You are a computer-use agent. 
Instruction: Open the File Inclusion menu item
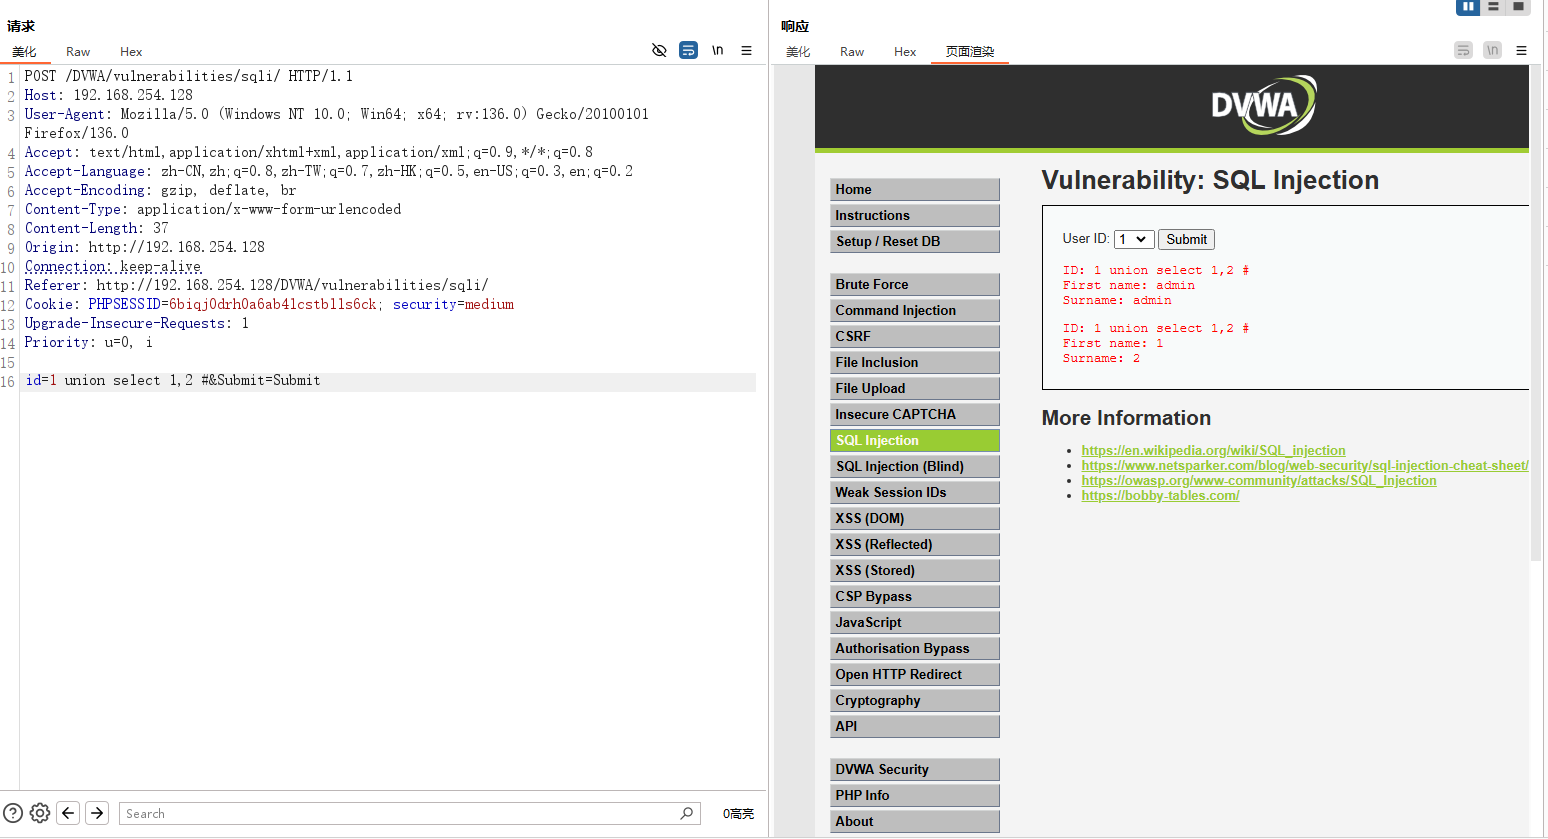coord(914,362)
